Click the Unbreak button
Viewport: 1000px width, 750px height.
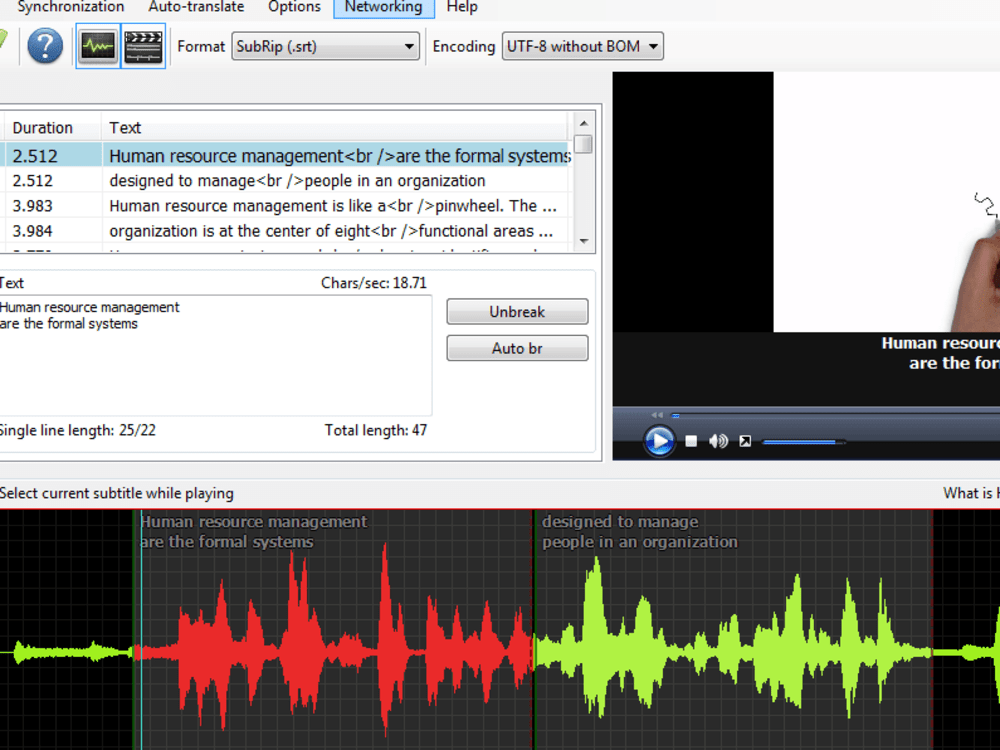[x=517, y=312]
